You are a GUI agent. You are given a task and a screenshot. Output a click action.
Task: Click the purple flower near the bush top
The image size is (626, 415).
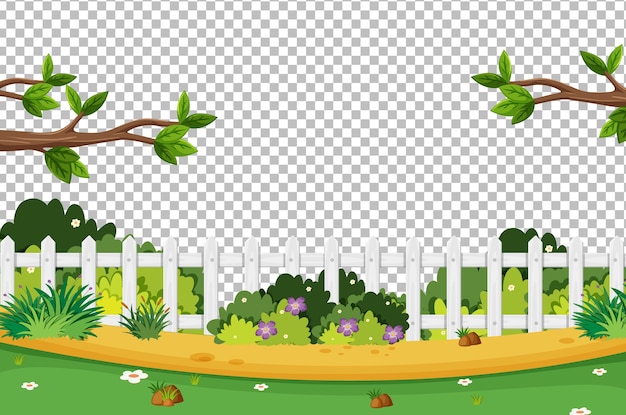pos(296,306)
